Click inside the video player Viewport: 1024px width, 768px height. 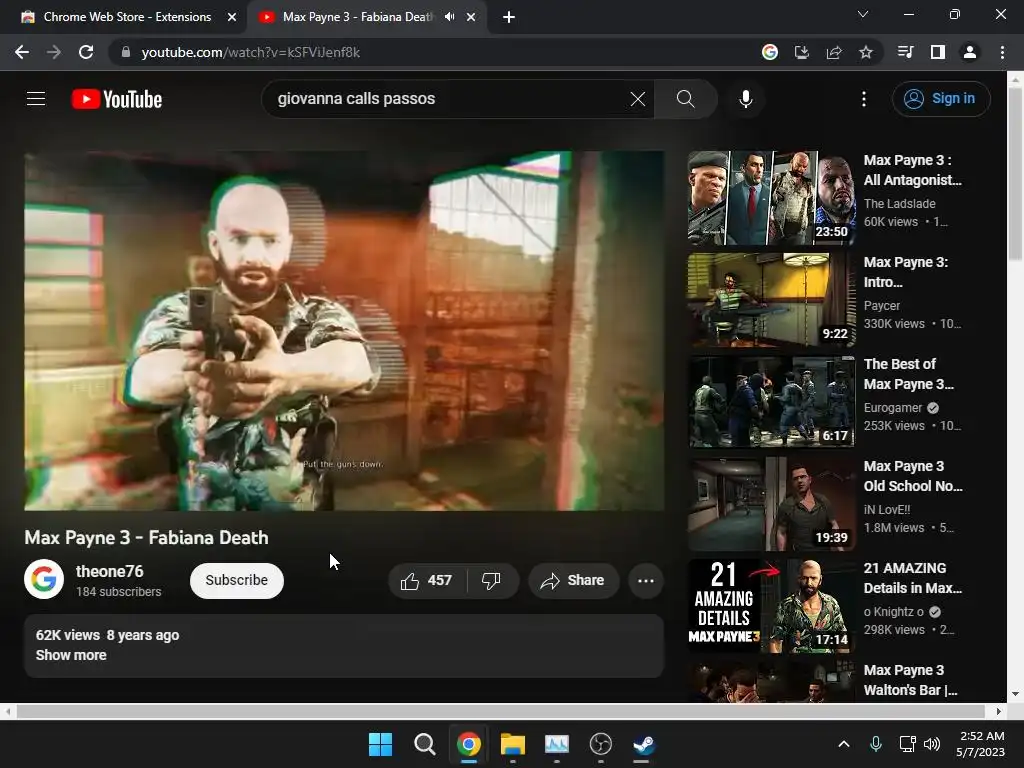344,330
